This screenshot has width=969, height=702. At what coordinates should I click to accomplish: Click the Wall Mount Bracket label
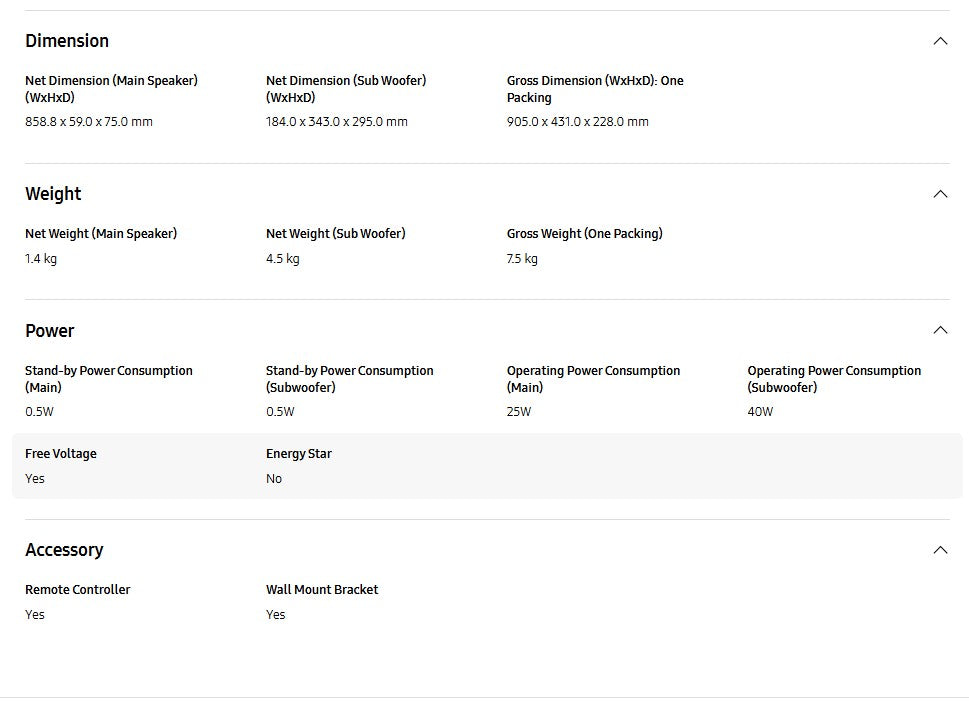click(x=322, y=590)
